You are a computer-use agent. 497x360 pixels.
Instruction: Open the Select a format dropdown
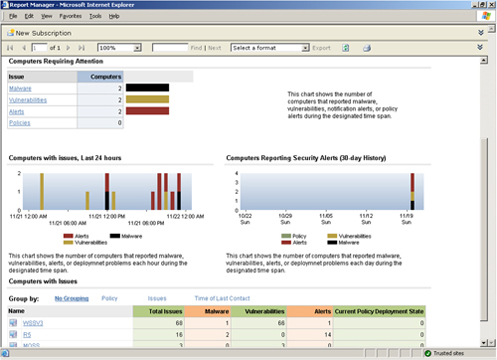click(x=305, y=48)
